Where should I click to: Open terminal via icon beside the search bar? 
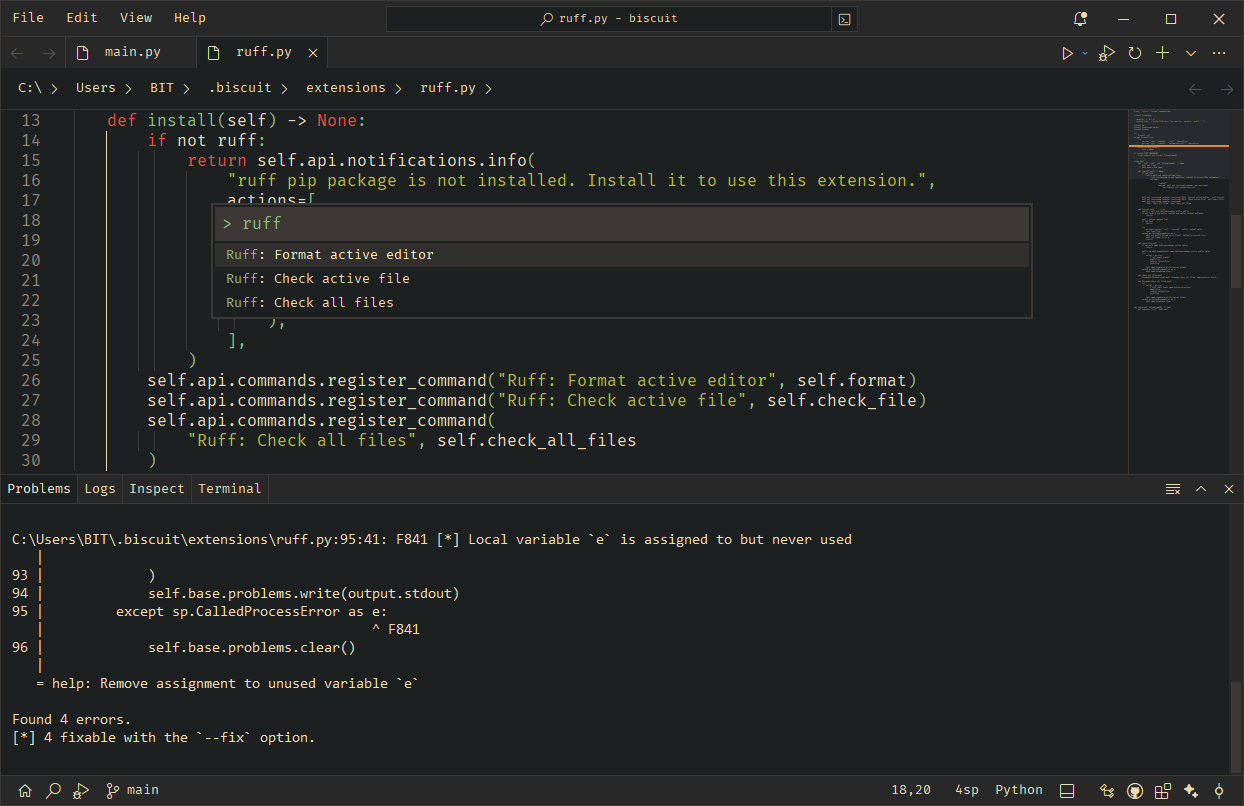click(x=846, y=19)
